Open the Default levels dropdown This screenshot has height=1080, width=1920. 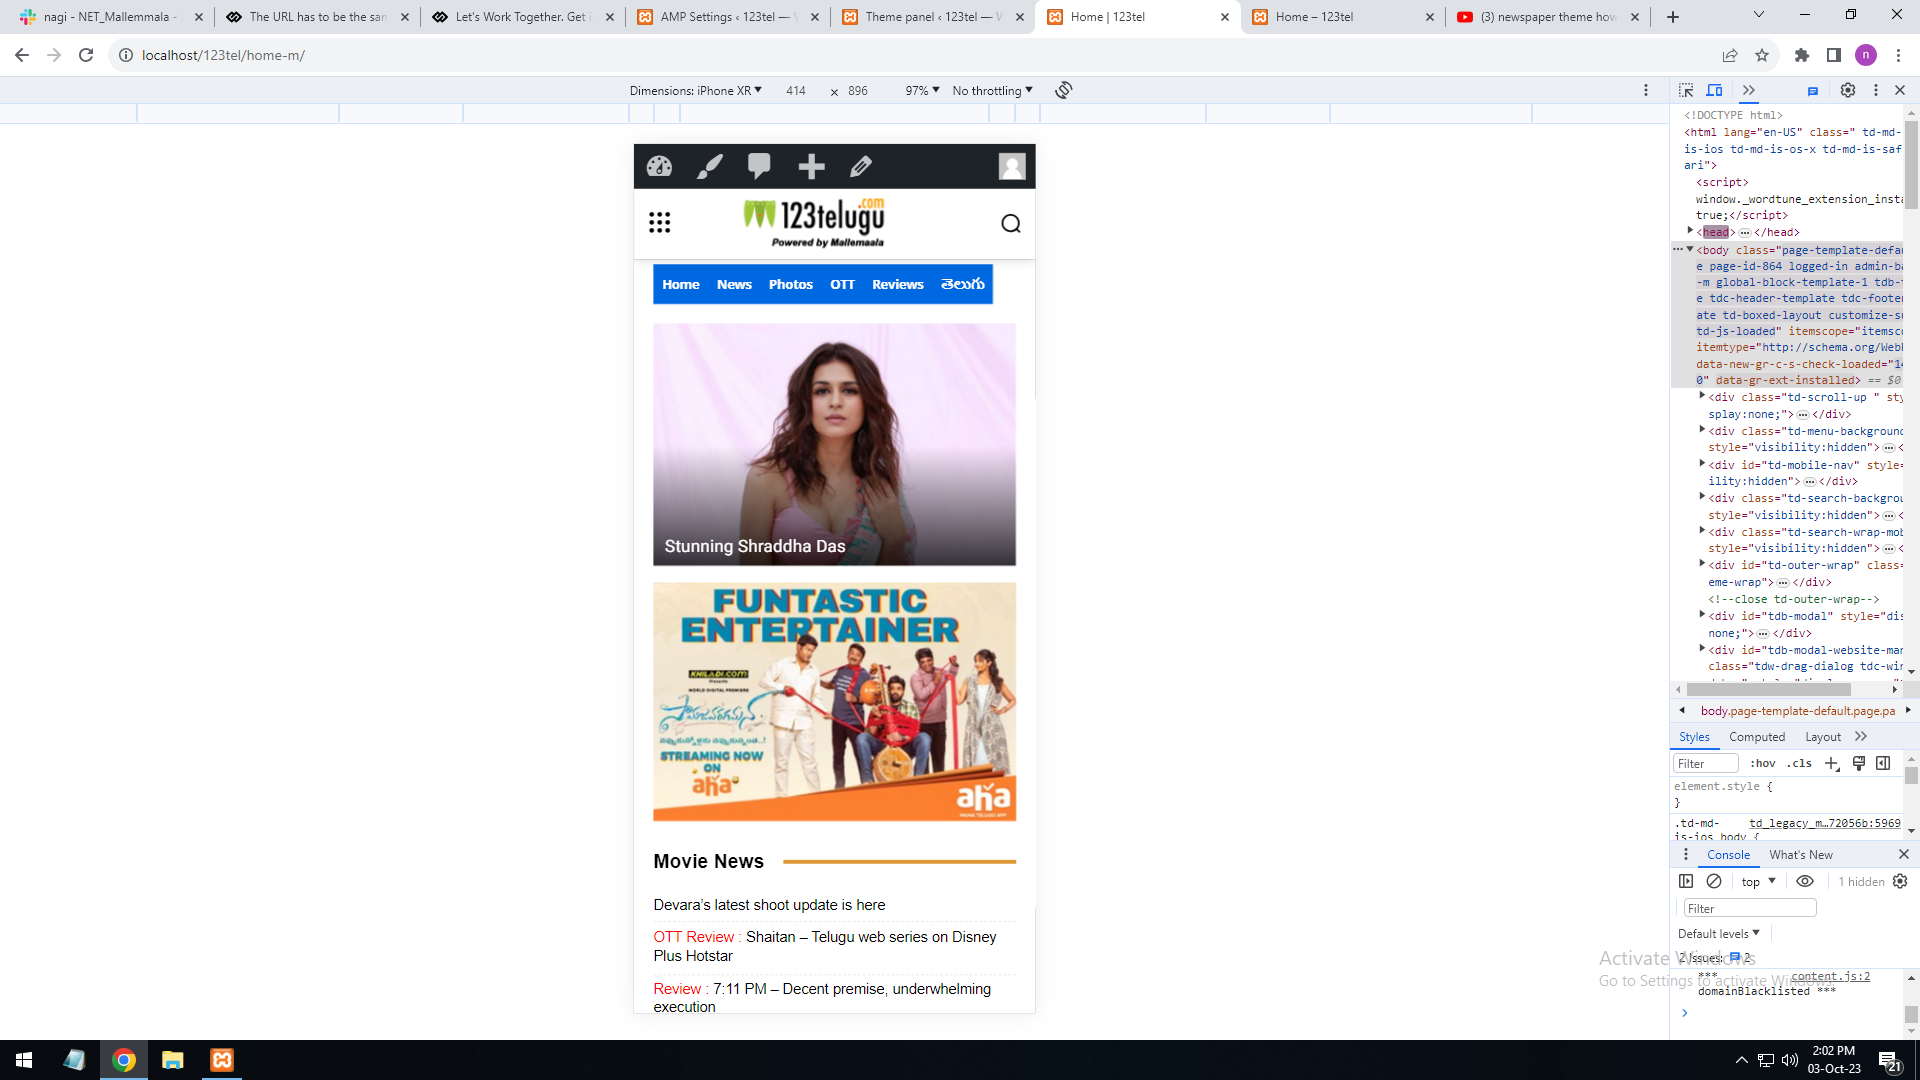[x=1719, y=933]
